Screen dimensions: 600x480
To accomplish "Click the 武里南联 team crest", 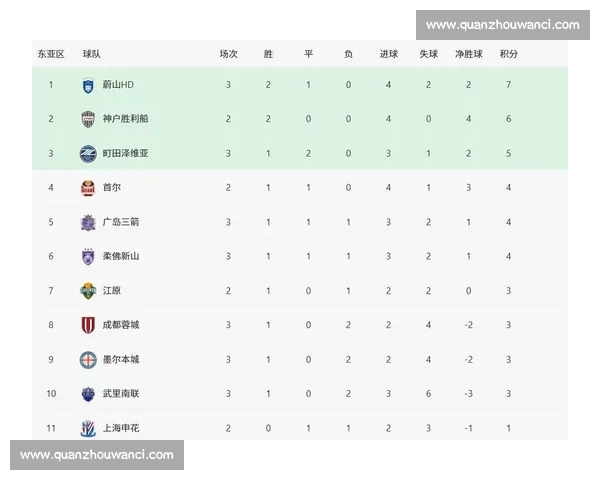I will pyautogui.click(x=88, y=394).
